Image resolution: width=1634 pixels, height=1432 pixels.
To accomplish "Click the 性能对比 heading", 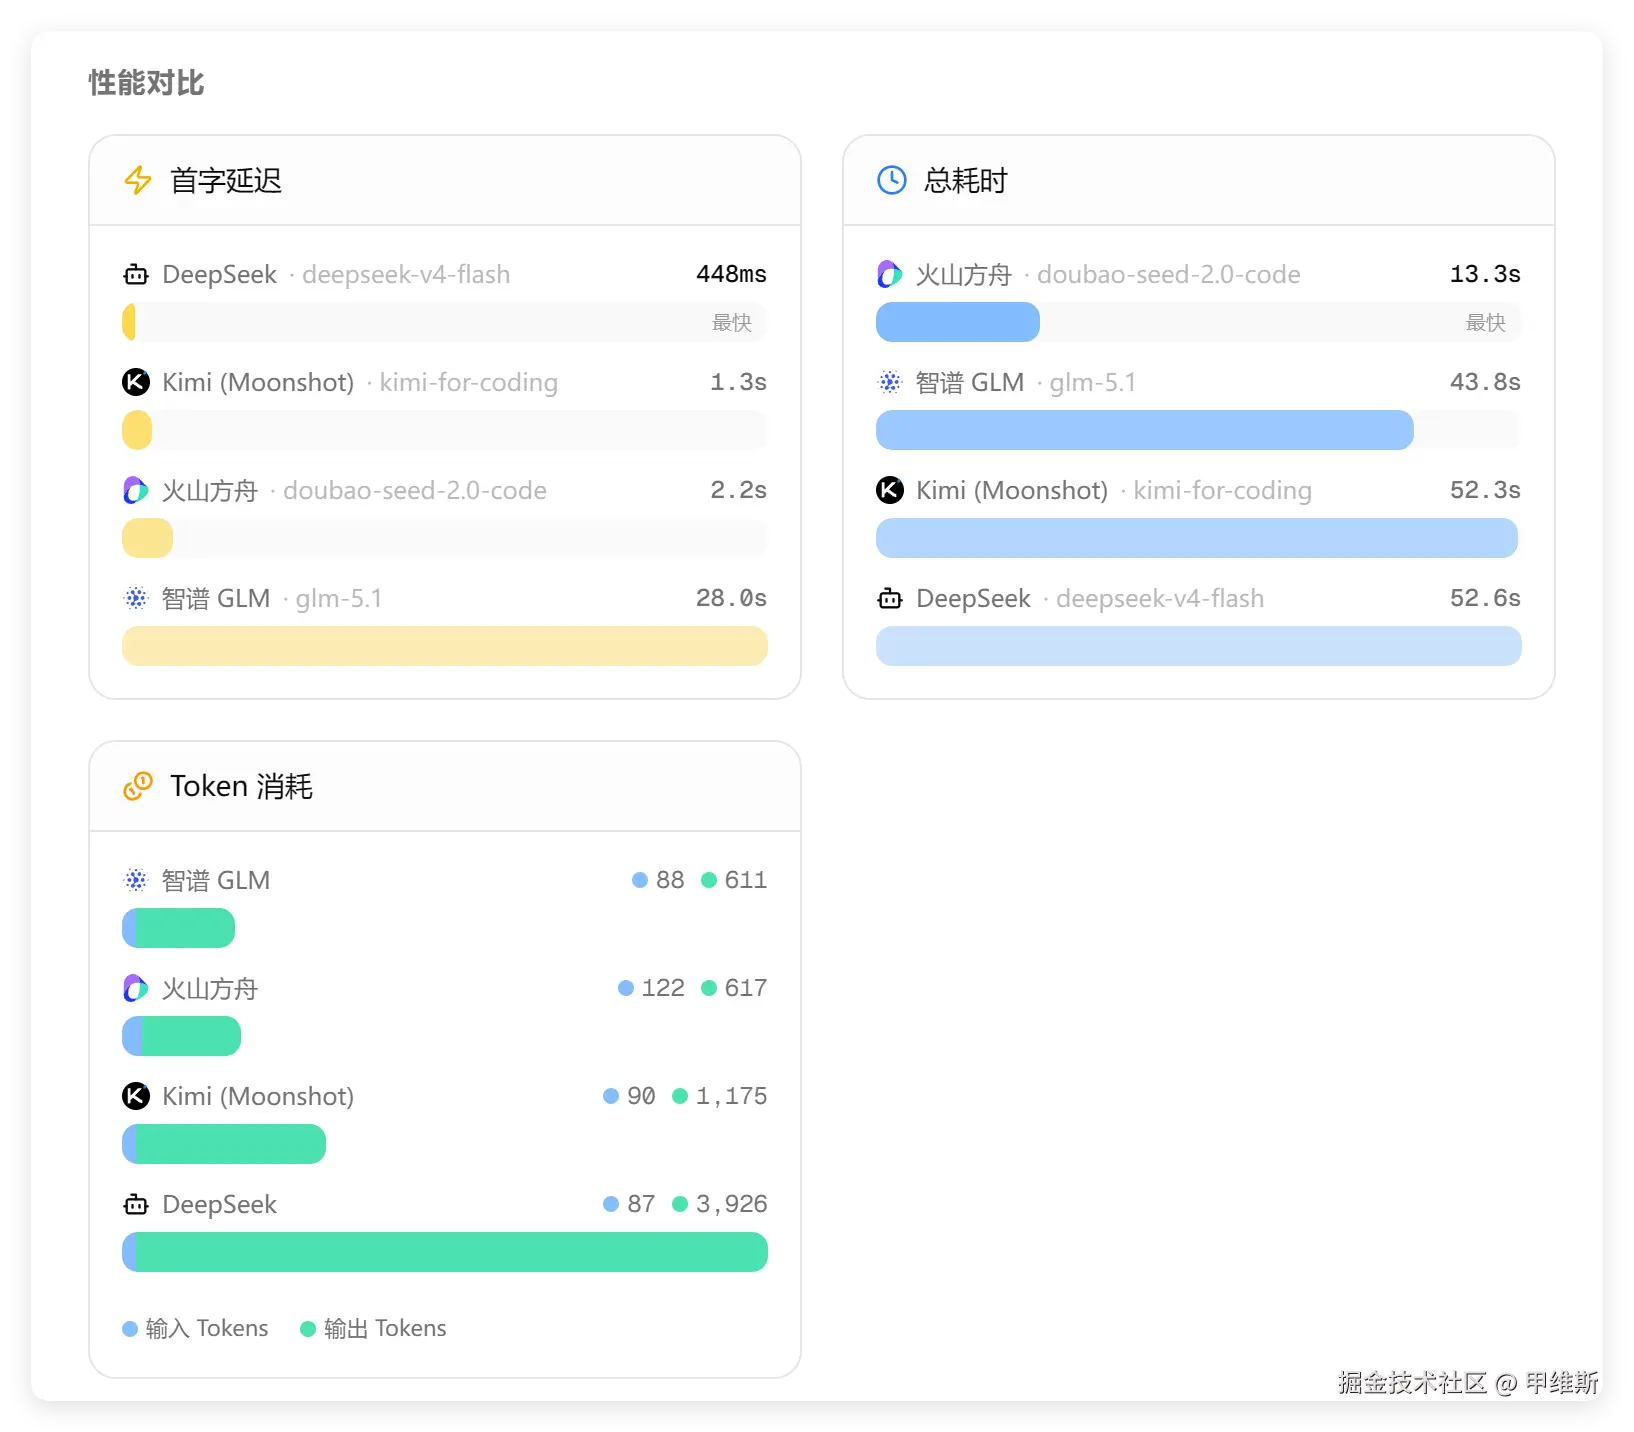I will [x=146, y=83].
